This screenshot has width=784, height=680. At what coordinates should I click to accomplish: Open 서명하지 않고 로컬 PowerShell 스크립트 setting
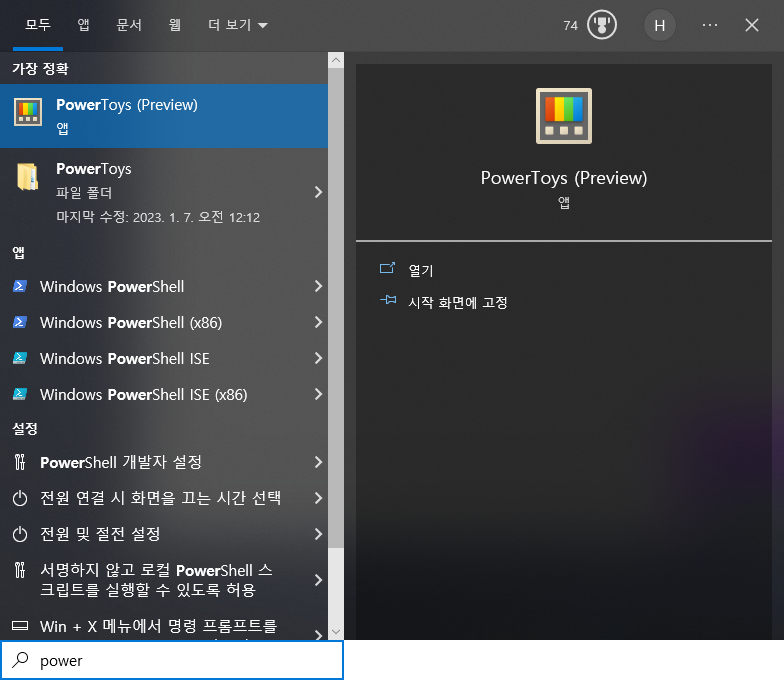pos(164,580)
